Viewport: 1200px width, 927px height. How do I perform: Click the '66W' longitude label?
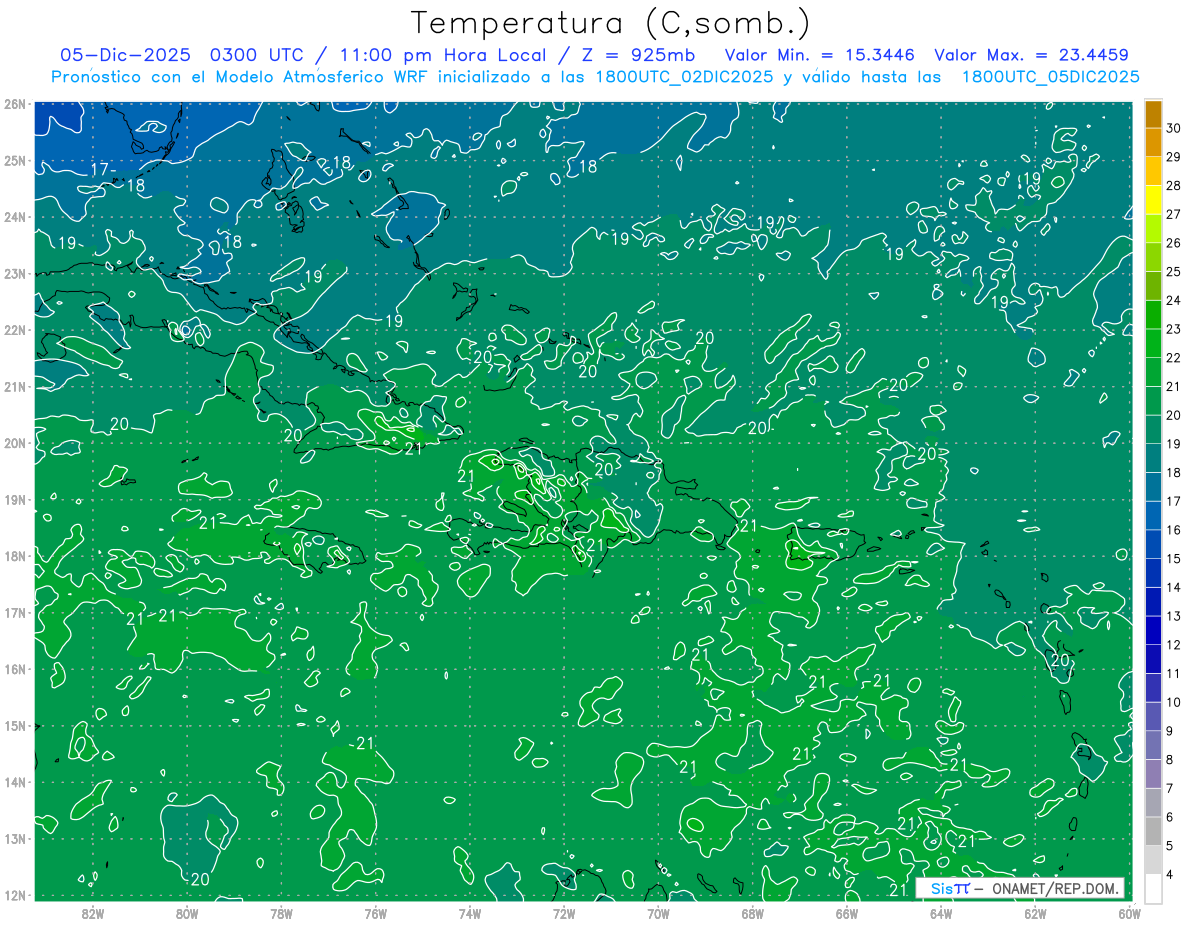point(847,914)
